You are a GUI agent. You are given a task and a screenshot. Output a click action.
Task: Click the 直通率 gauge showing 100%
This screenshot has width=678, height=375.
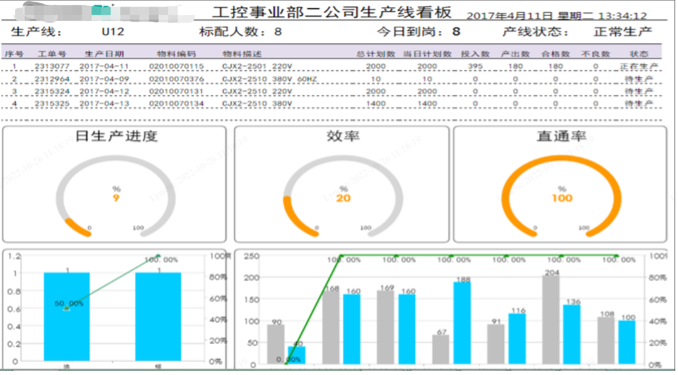pos(561,197)
